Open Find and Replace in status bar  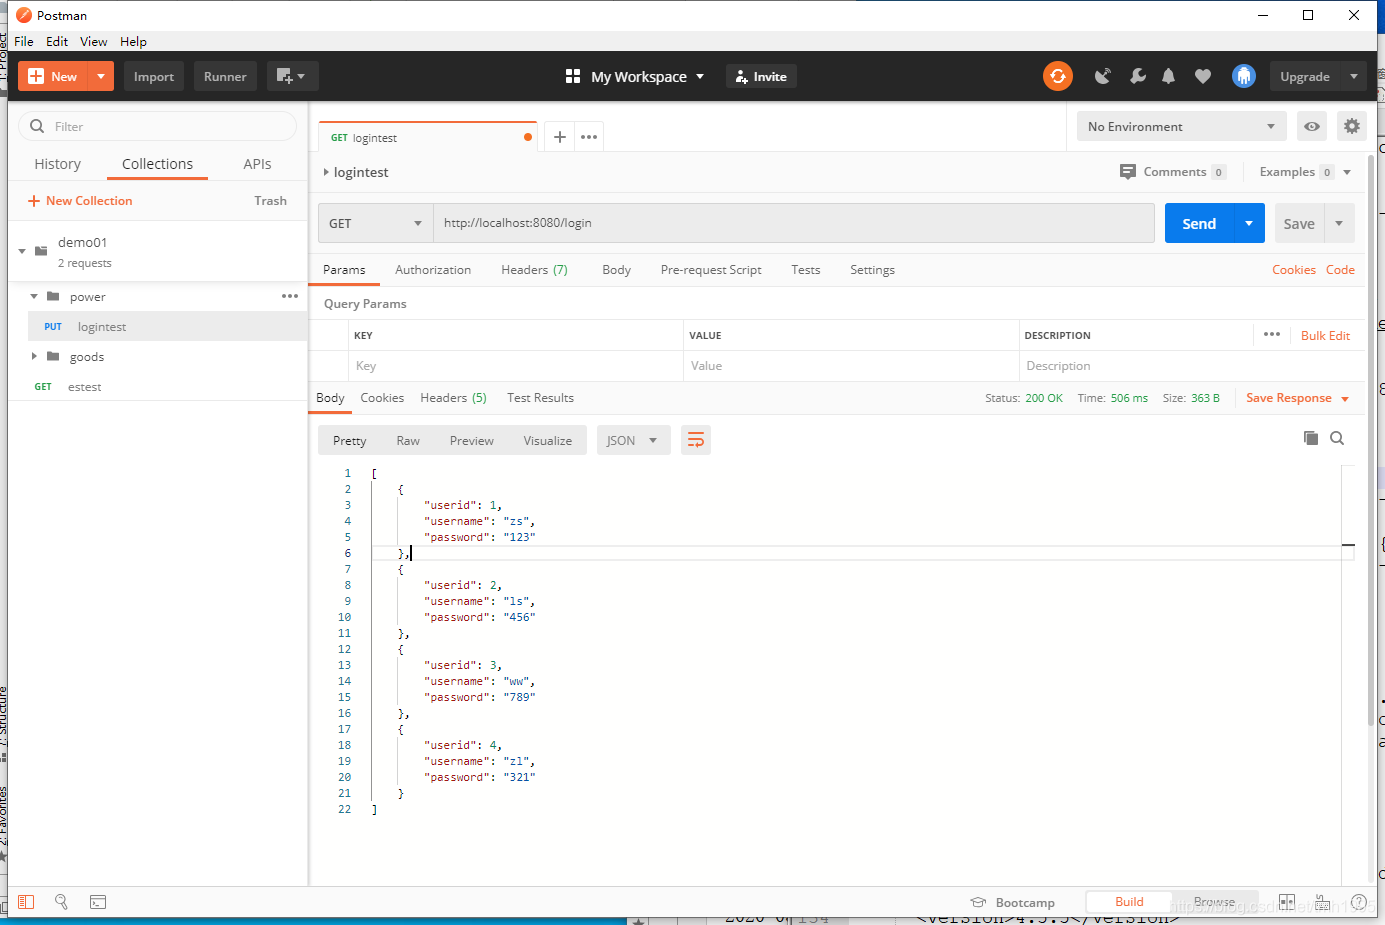(61, 902)
